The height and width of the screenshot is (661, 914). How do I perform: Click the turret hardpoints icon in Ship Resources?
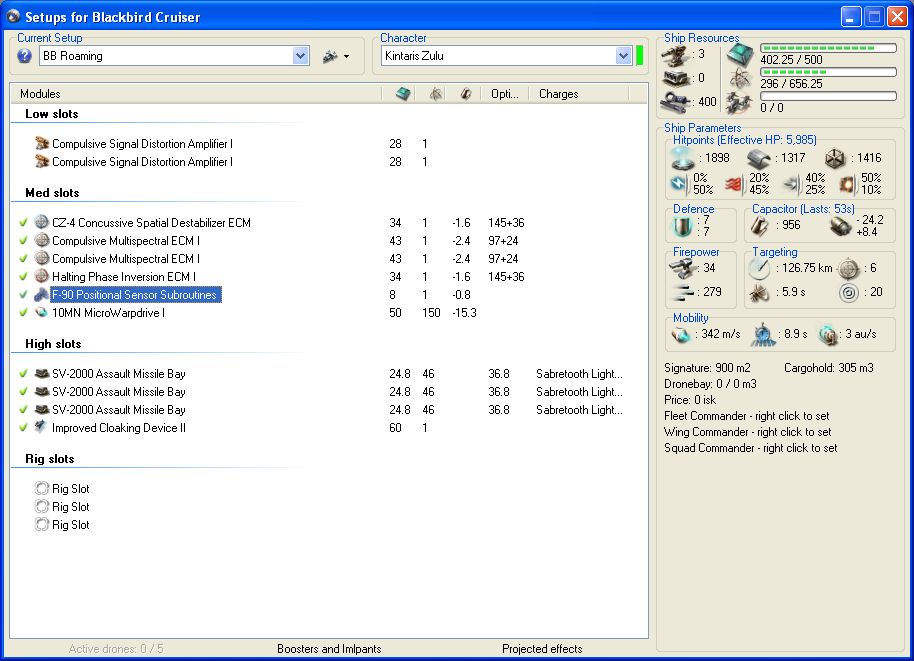[676, 56]
